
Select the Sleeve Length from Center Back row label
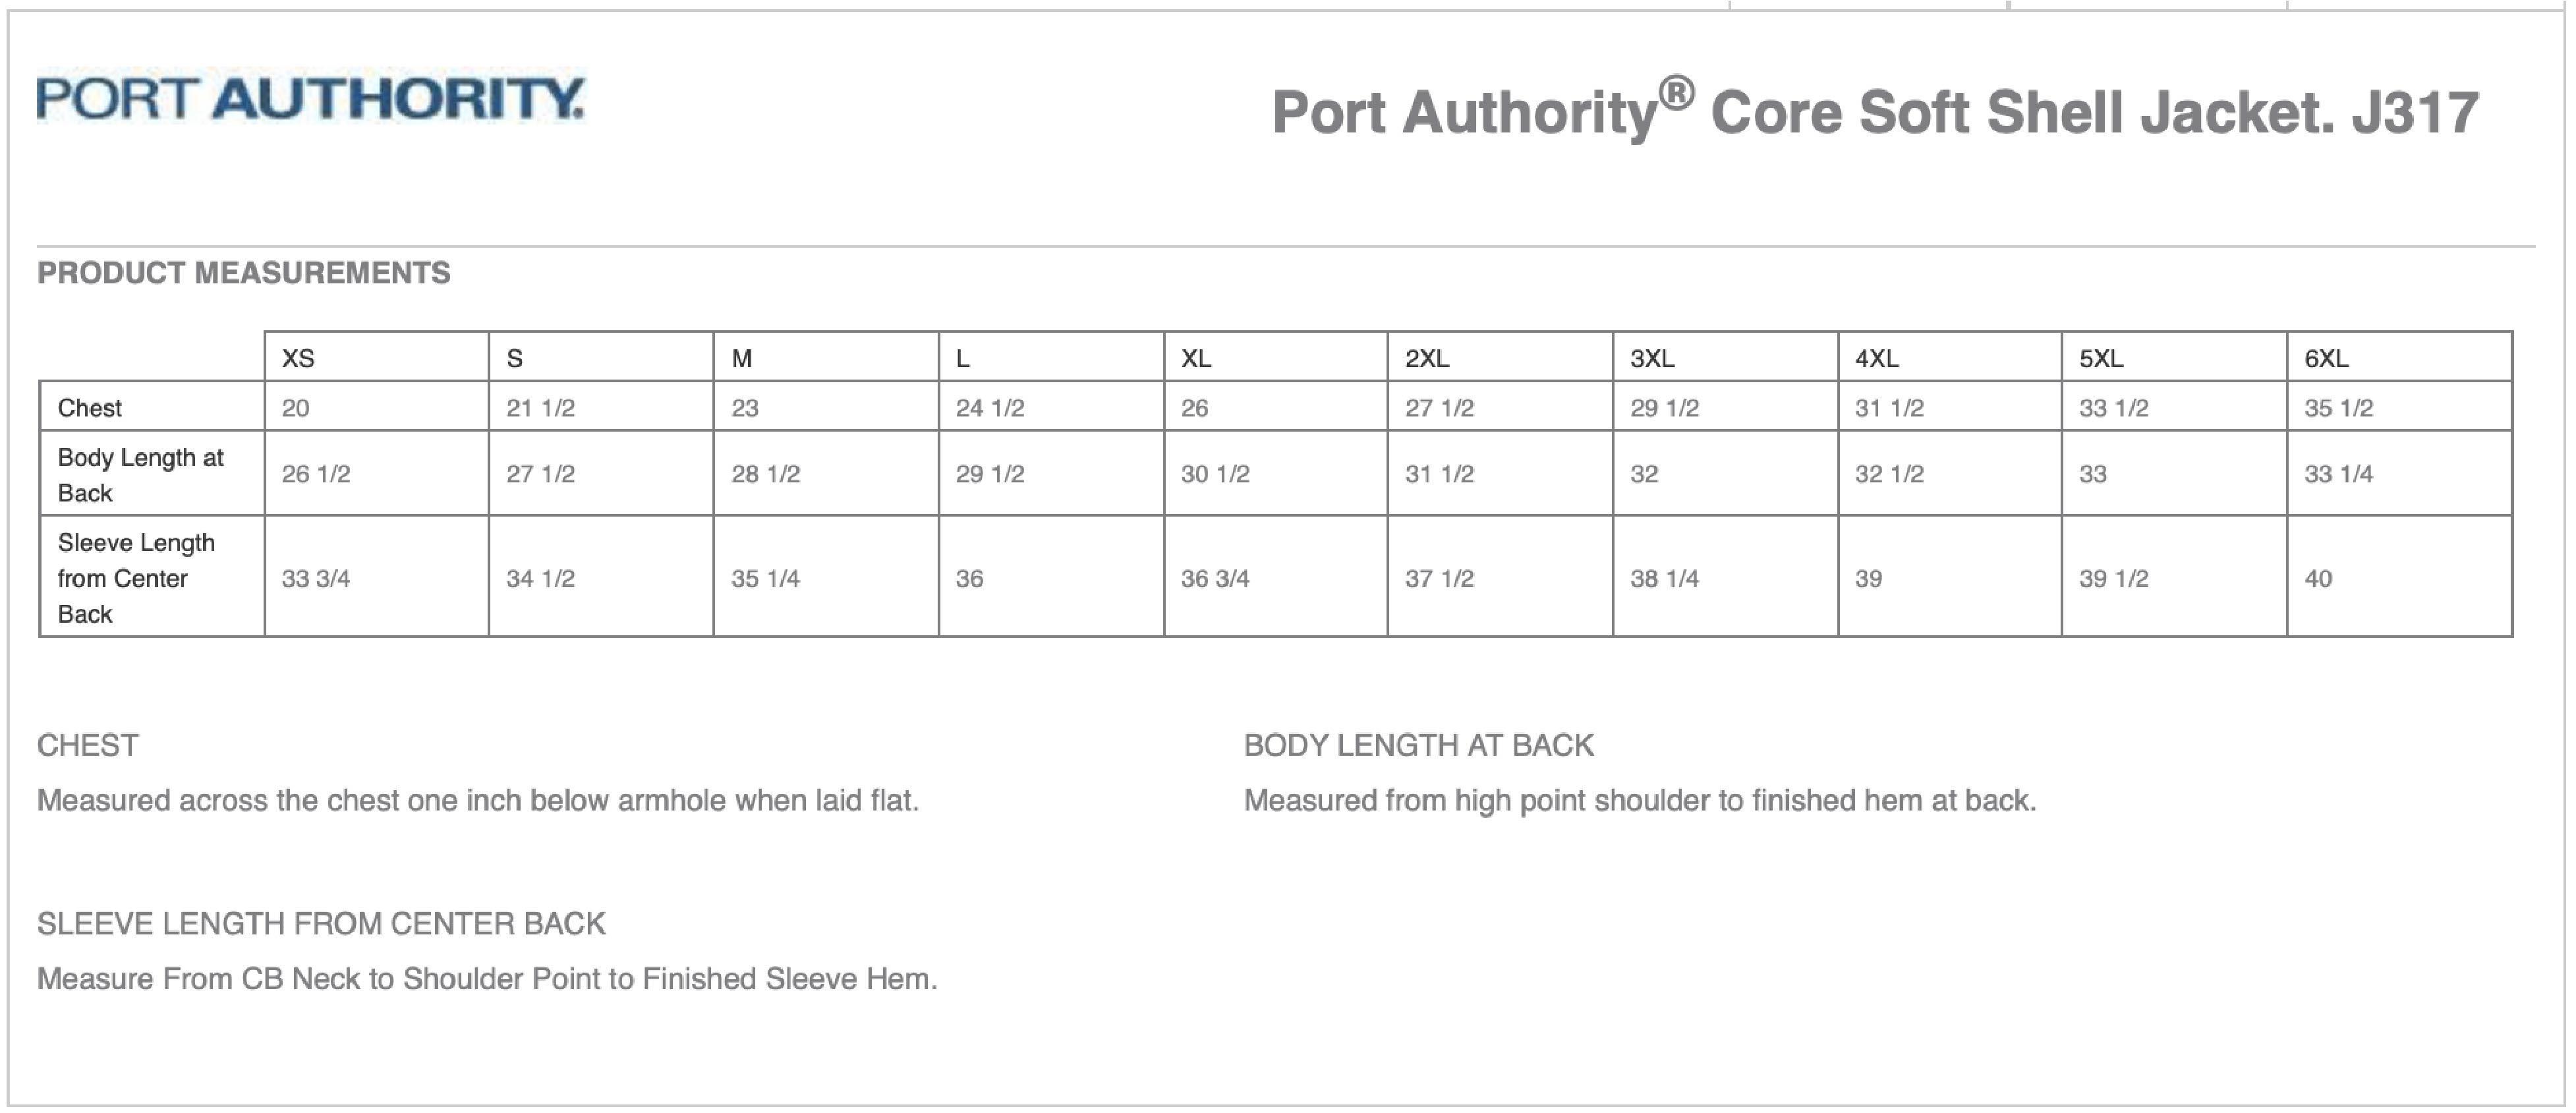tap(136, 578)
